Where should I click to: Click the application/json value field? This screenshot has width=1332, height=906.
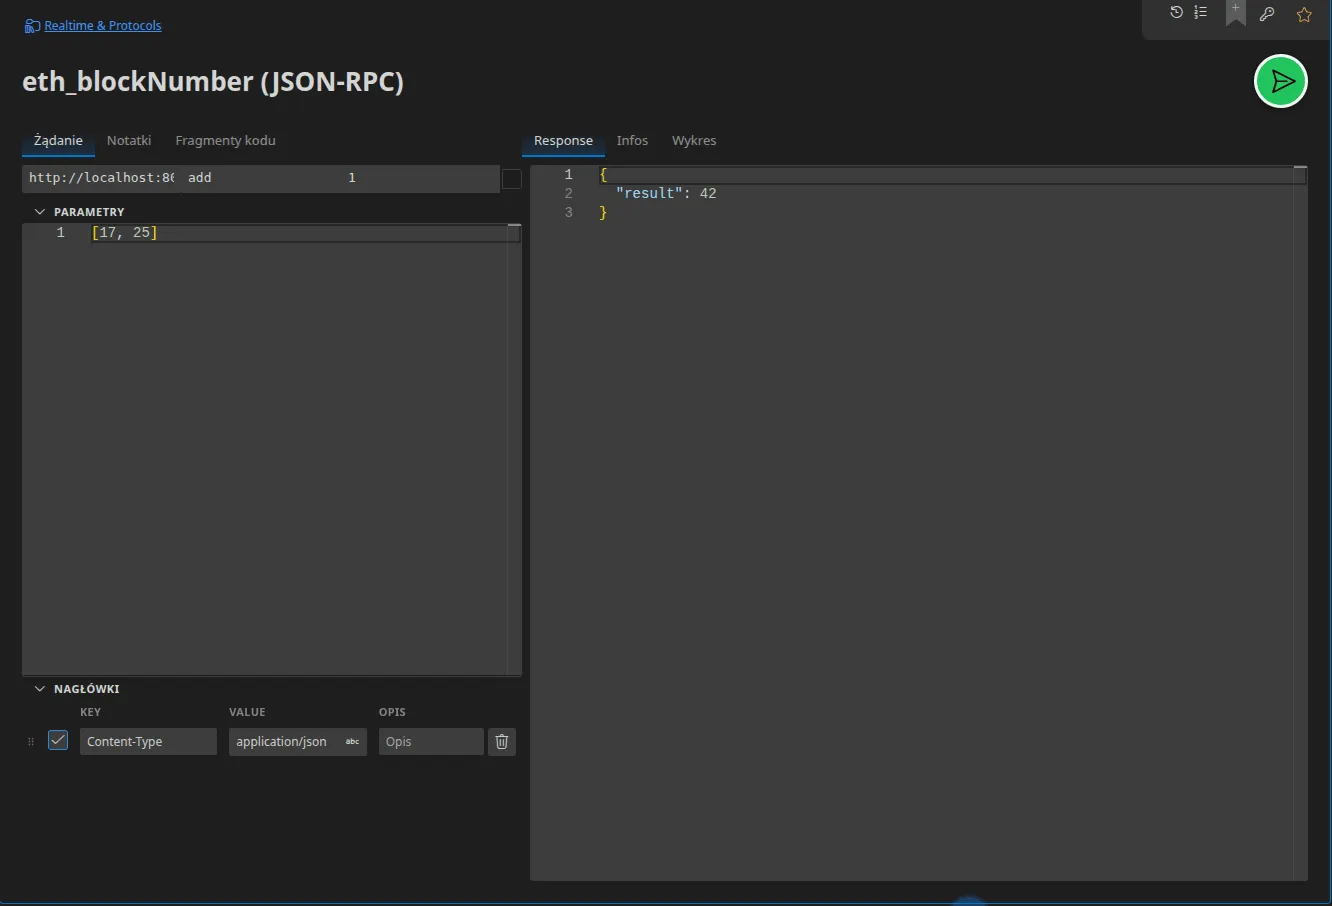pos(298,741)
